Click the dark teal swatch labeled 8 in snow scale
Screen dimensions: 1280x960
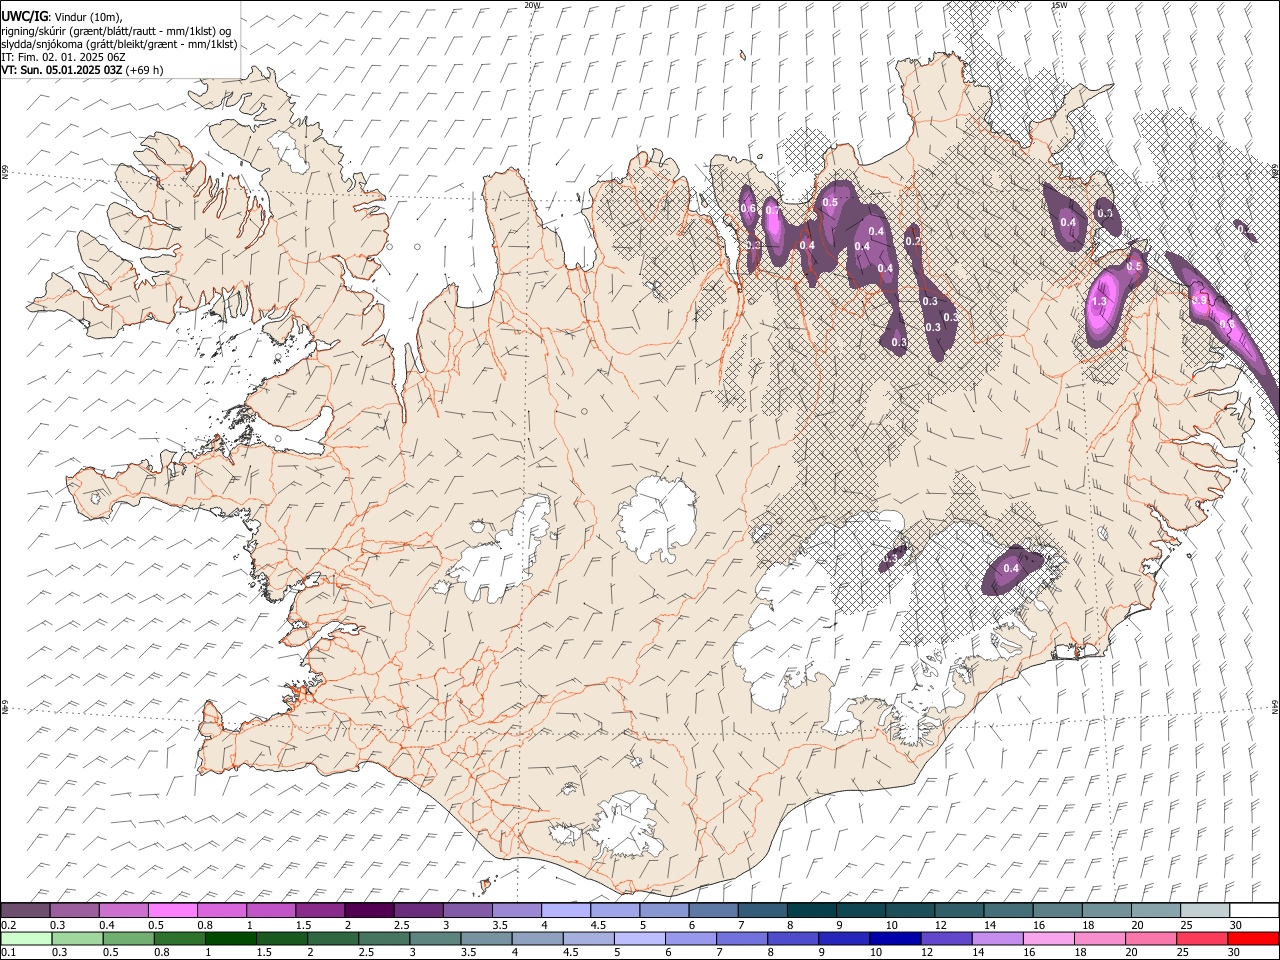click(x=813, y=910)
